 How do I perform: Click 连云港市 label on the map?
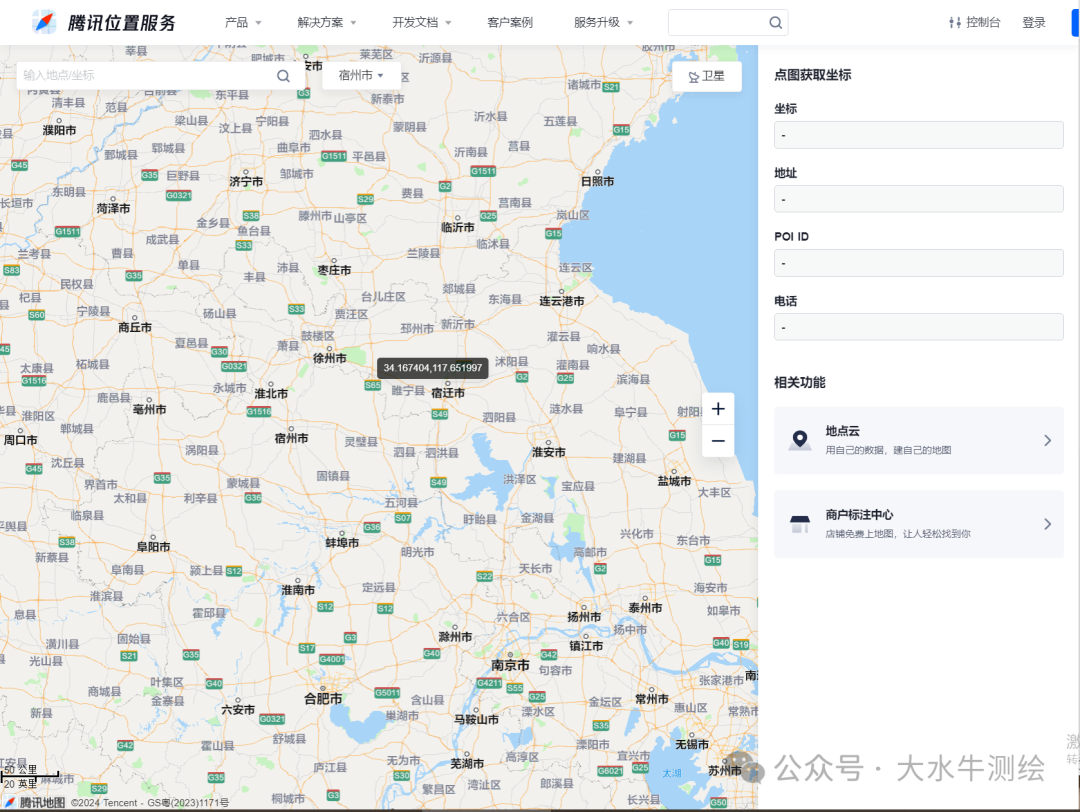pos(561,301)
